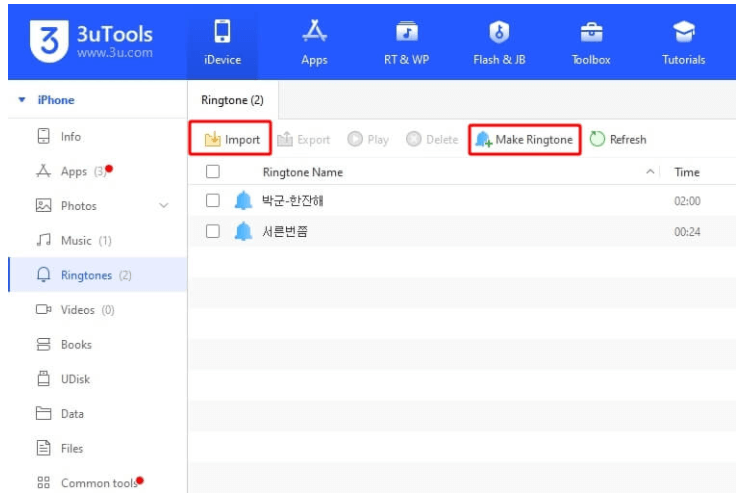Open the Tutorials section
Screen dimensions: 744x497
683,42
